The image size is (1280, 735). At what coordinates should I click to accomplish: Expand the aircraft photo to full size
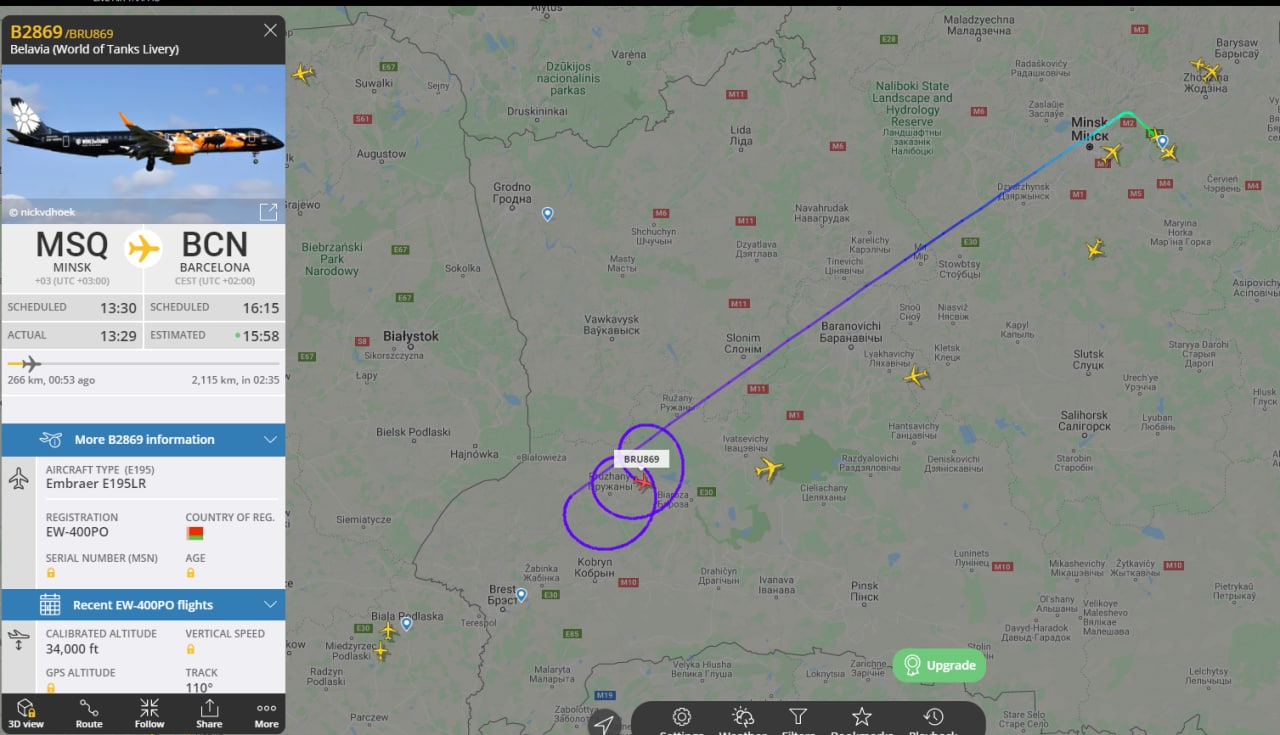(268, 212)
